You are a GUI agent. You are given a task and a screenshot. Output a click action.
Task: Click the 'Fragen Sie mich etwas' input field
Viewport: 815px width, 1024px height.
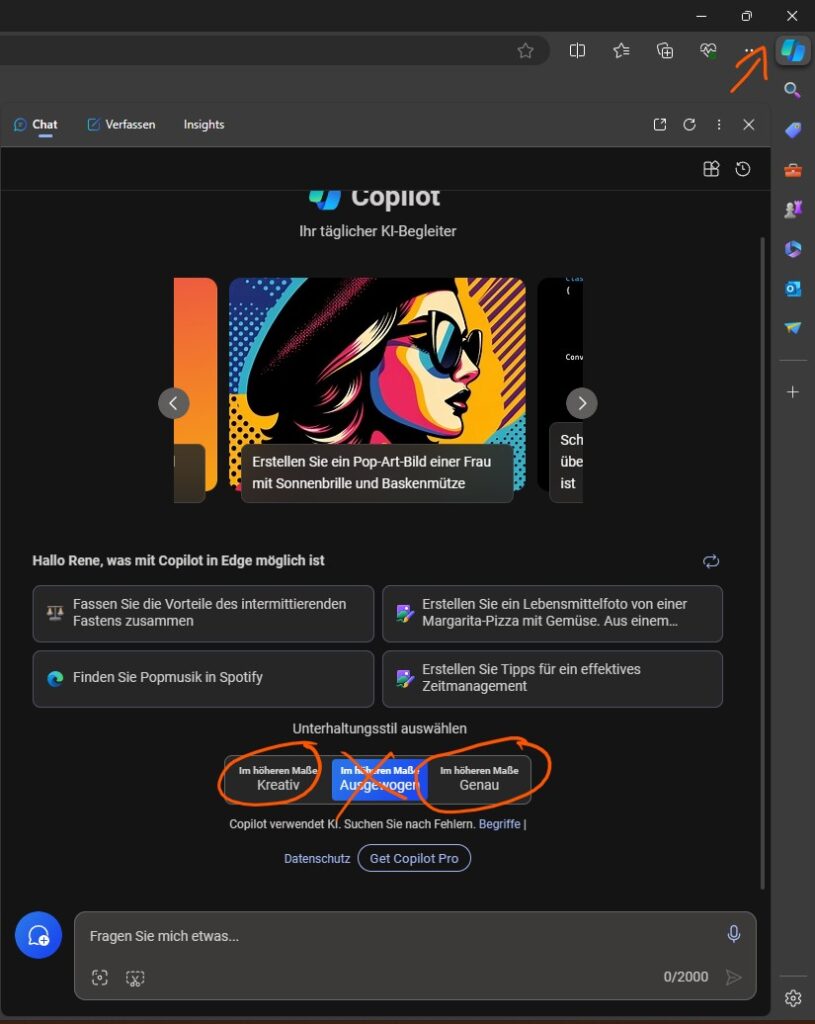(300, 936)
